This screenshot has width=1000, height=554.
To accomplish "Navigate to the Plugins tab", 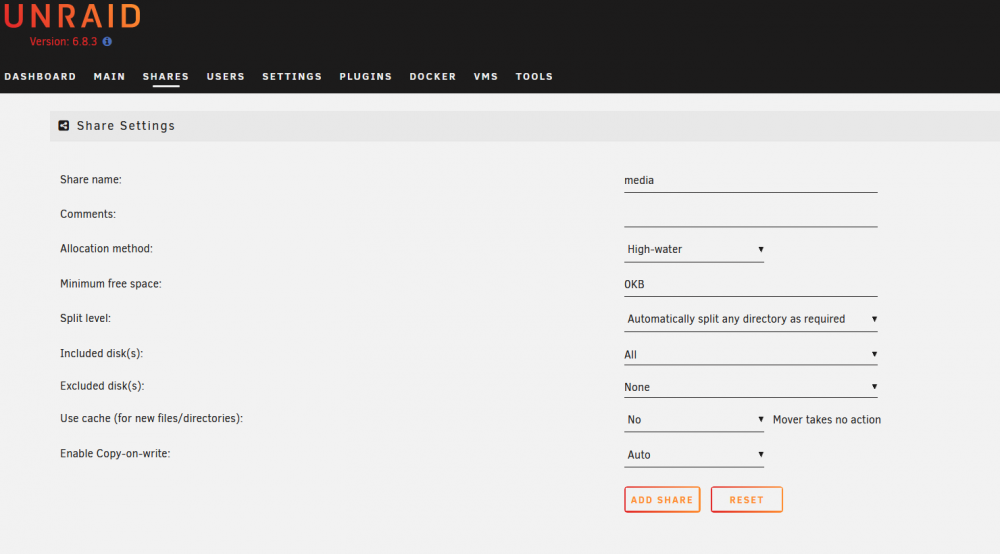I will point(365,77).
